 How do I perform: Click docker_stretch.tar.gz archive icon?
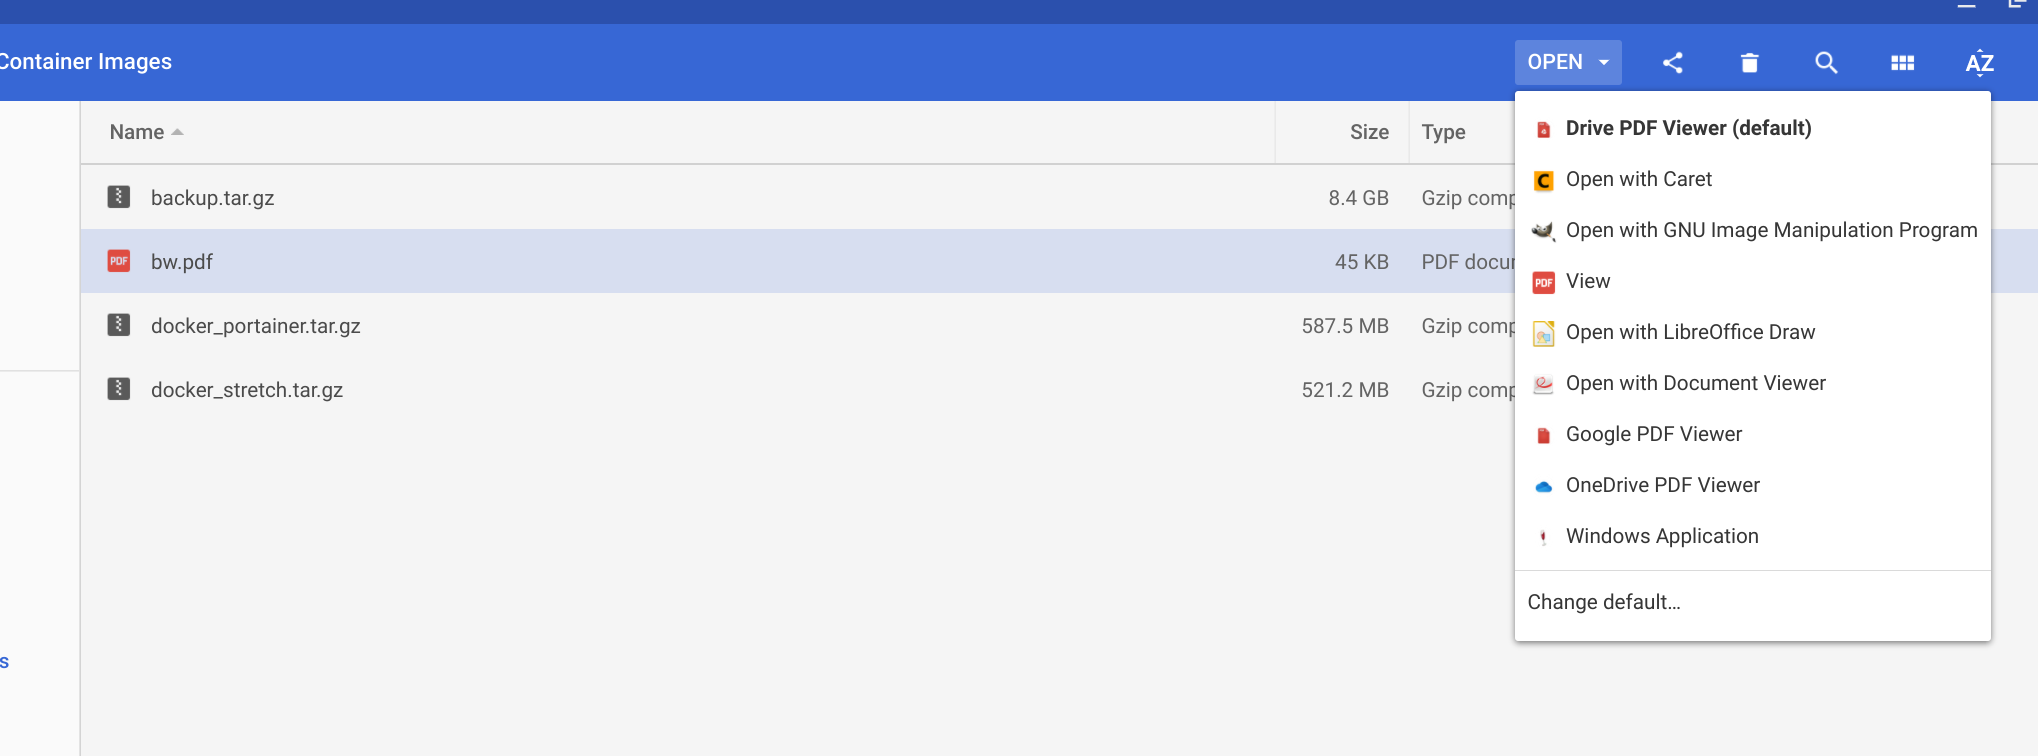[119, 389]
